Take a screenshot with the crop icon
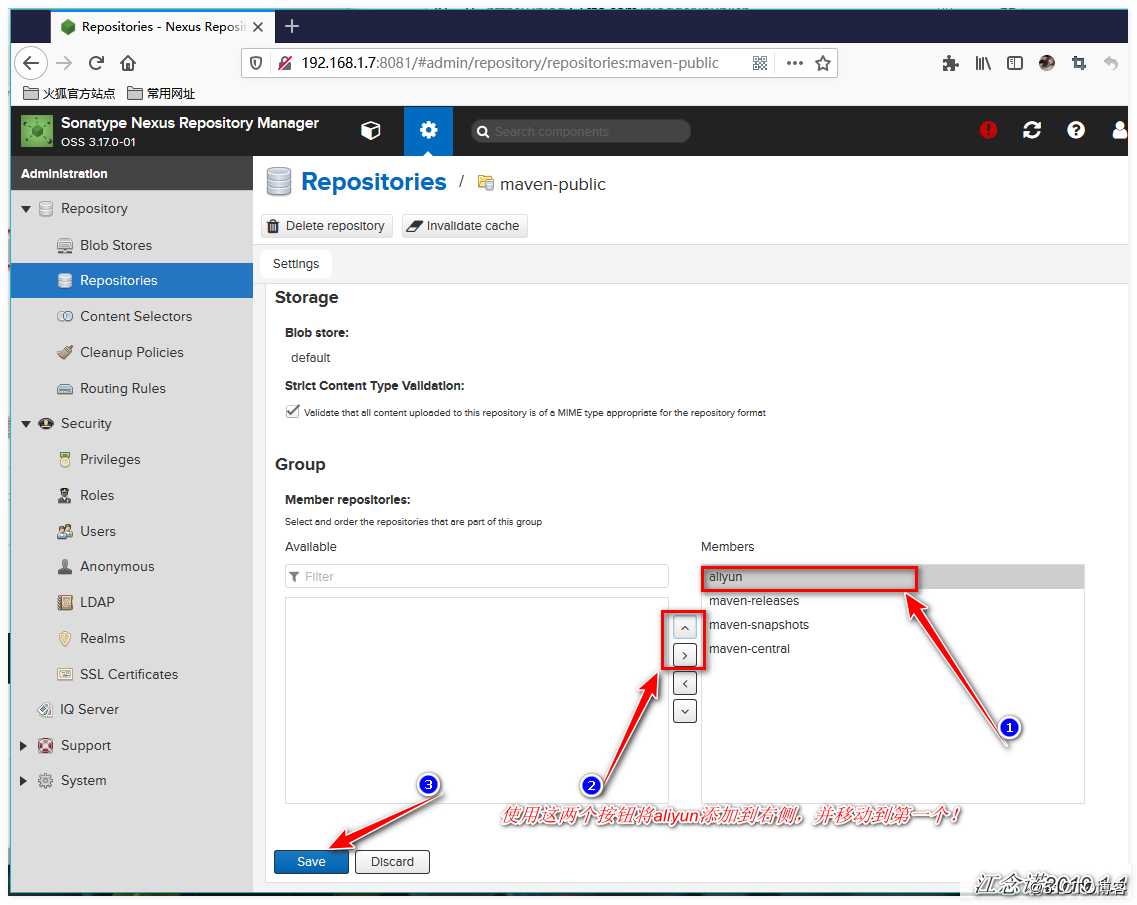Screen dimensions: 1137x905 (1078, 63)
